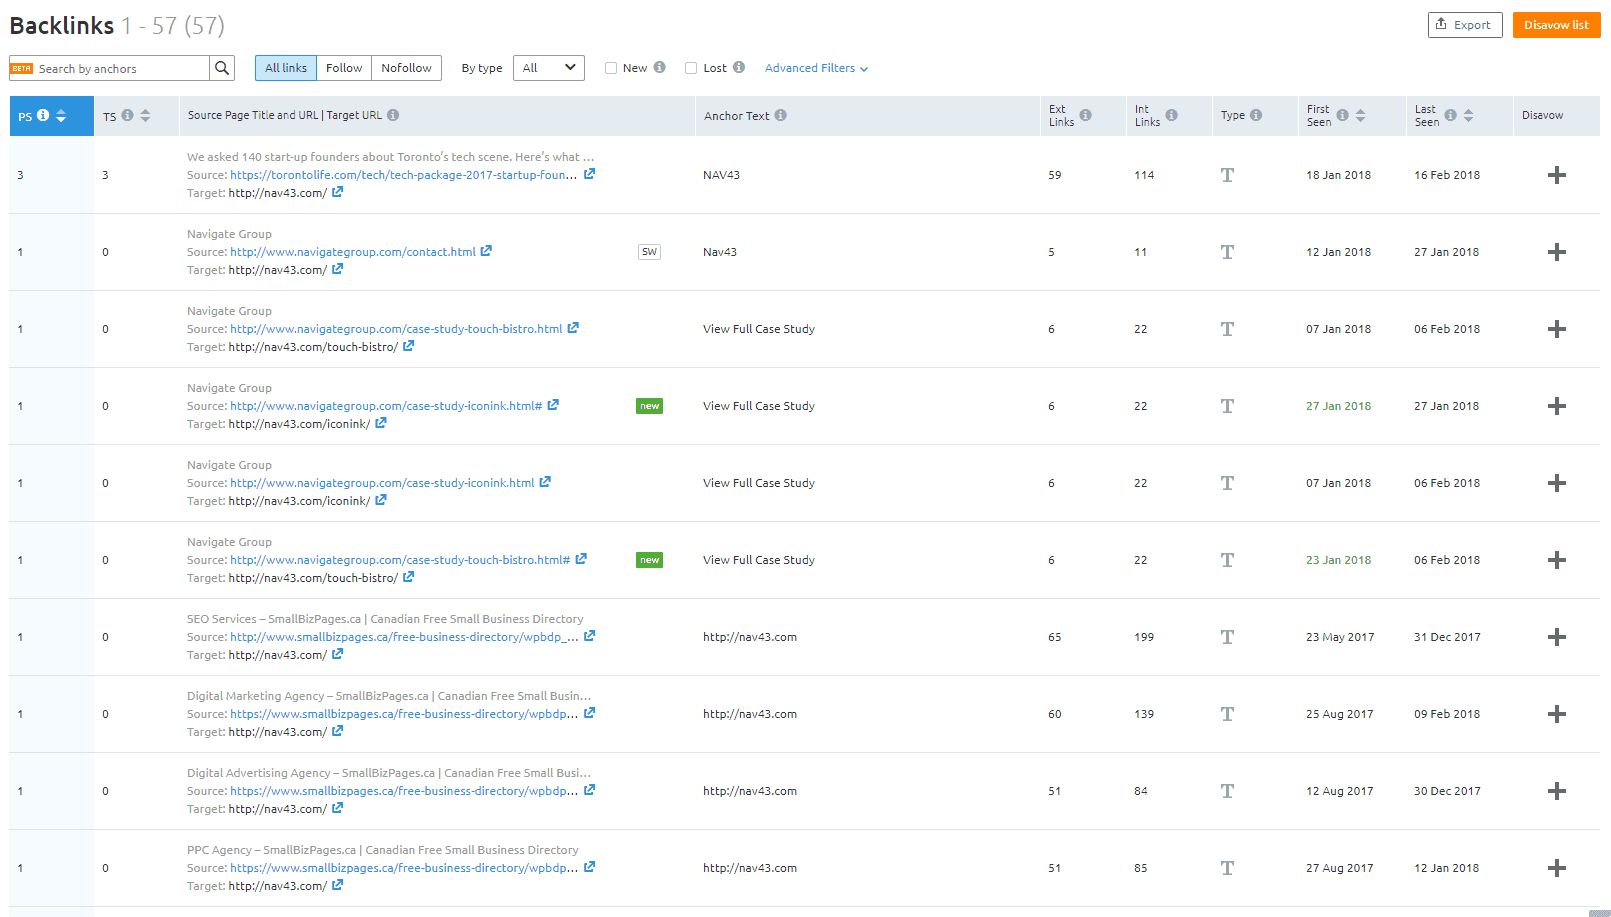The height and width of the screenshot is (917, 1611).
Task: Click the 18 Jan 2018 first seen date
Action: click(x=1338, y=175)
